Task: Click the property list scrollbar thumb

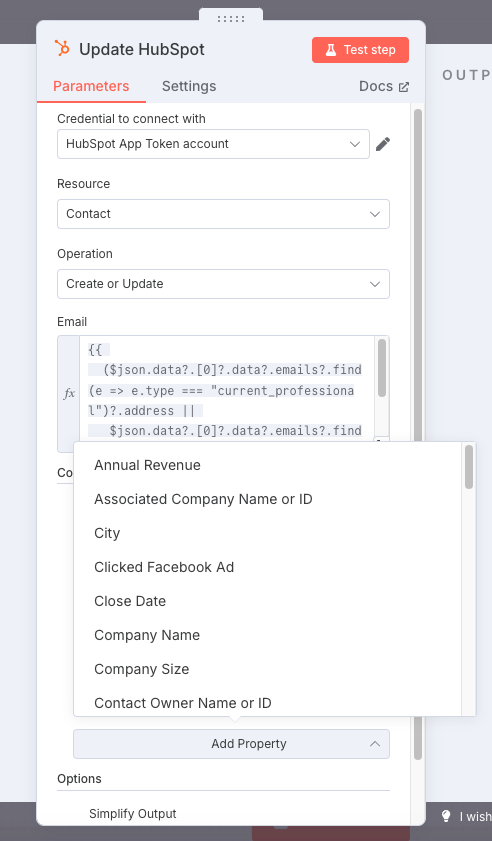Action: [469, 467]
